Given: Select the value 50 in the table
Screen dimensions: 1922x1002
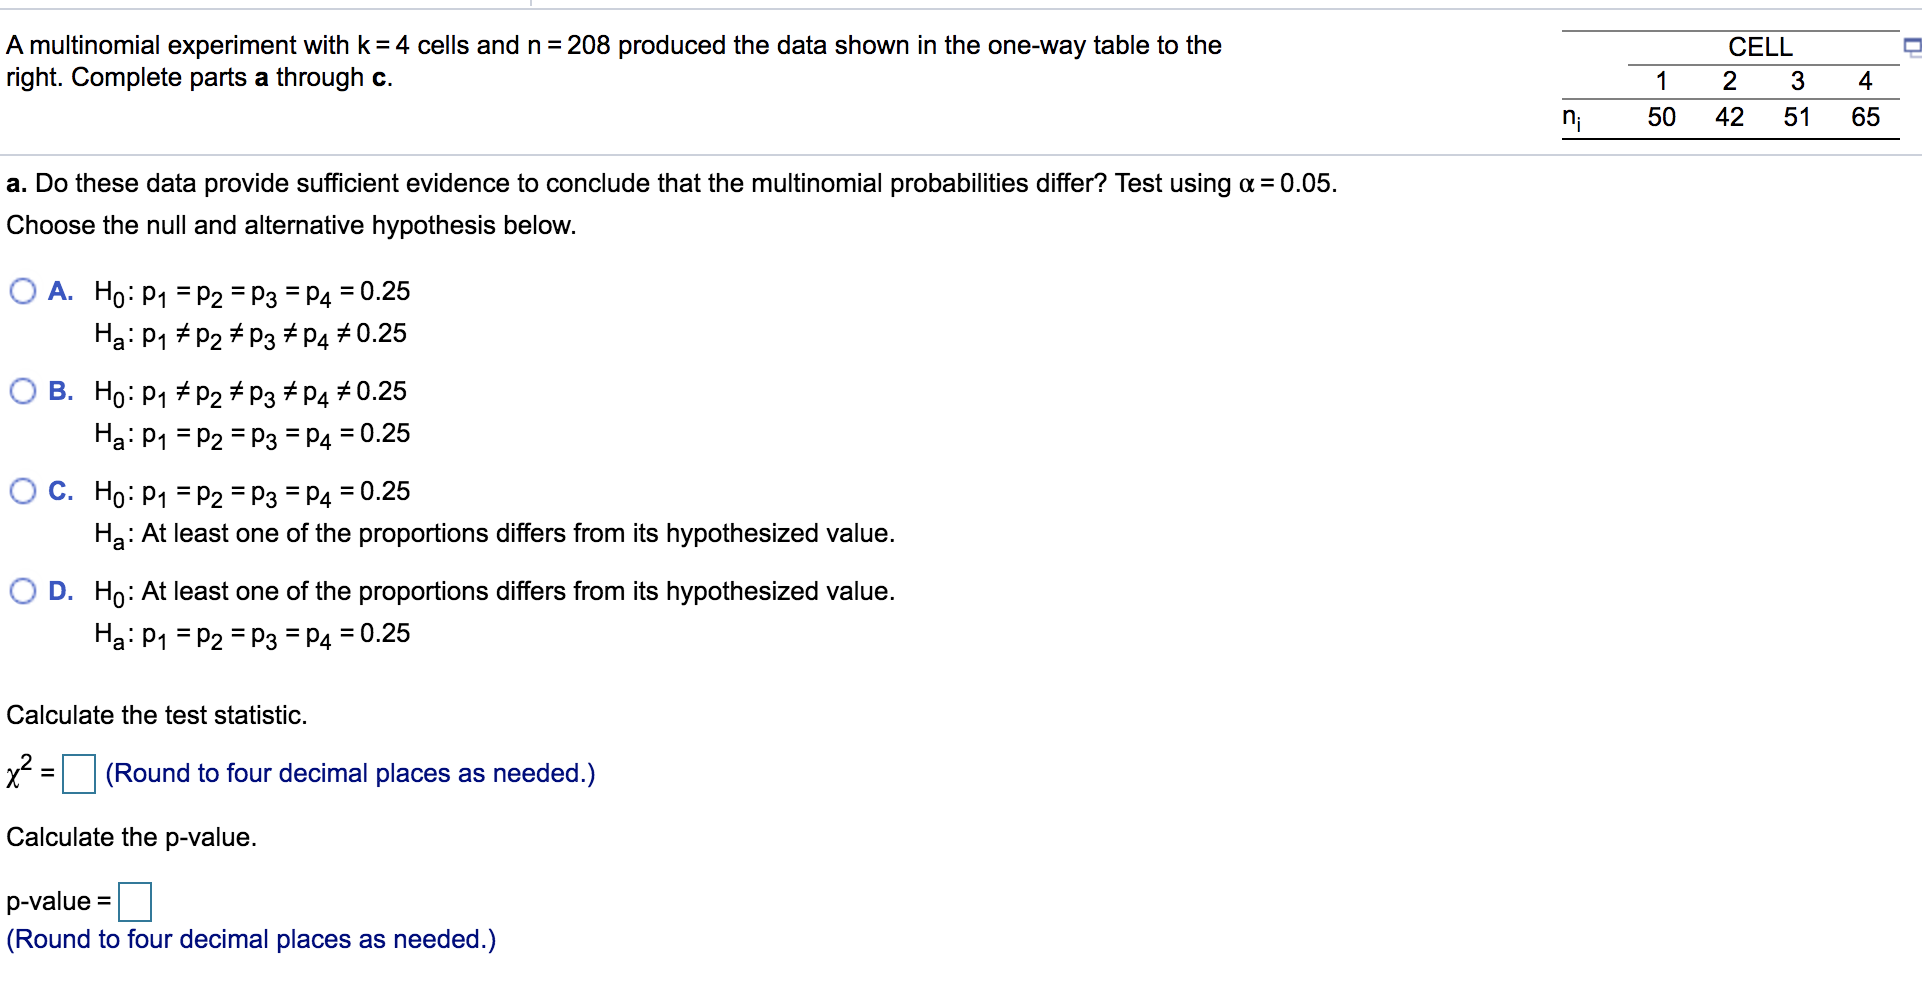Looking at the screenshot, I should point(1662,117).
